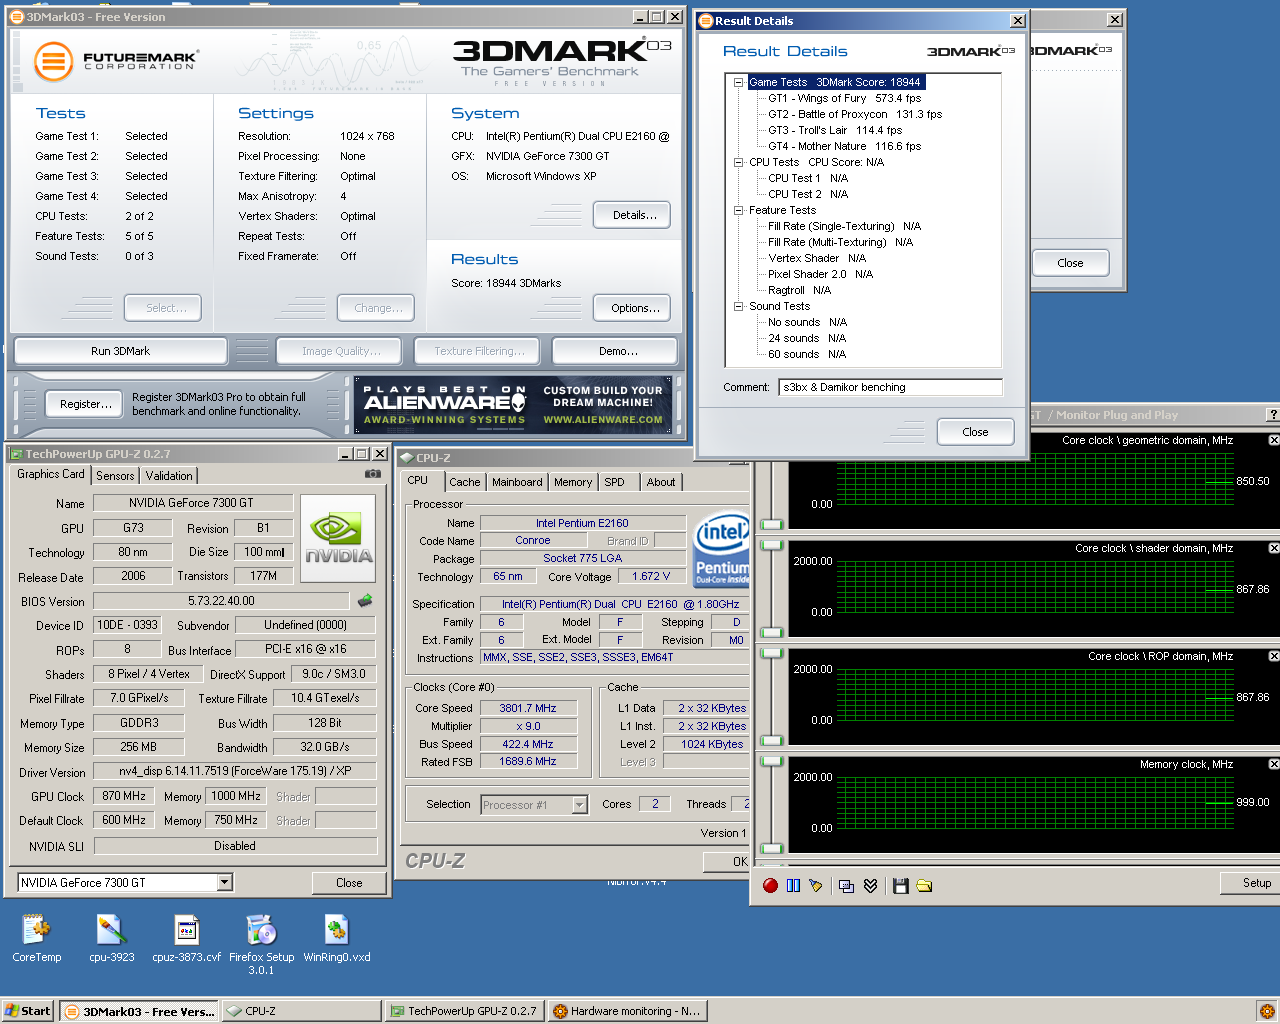Select the cpuz-3873.cvf desktop file
1280x1024 pixels.
[x=187, y=938]
